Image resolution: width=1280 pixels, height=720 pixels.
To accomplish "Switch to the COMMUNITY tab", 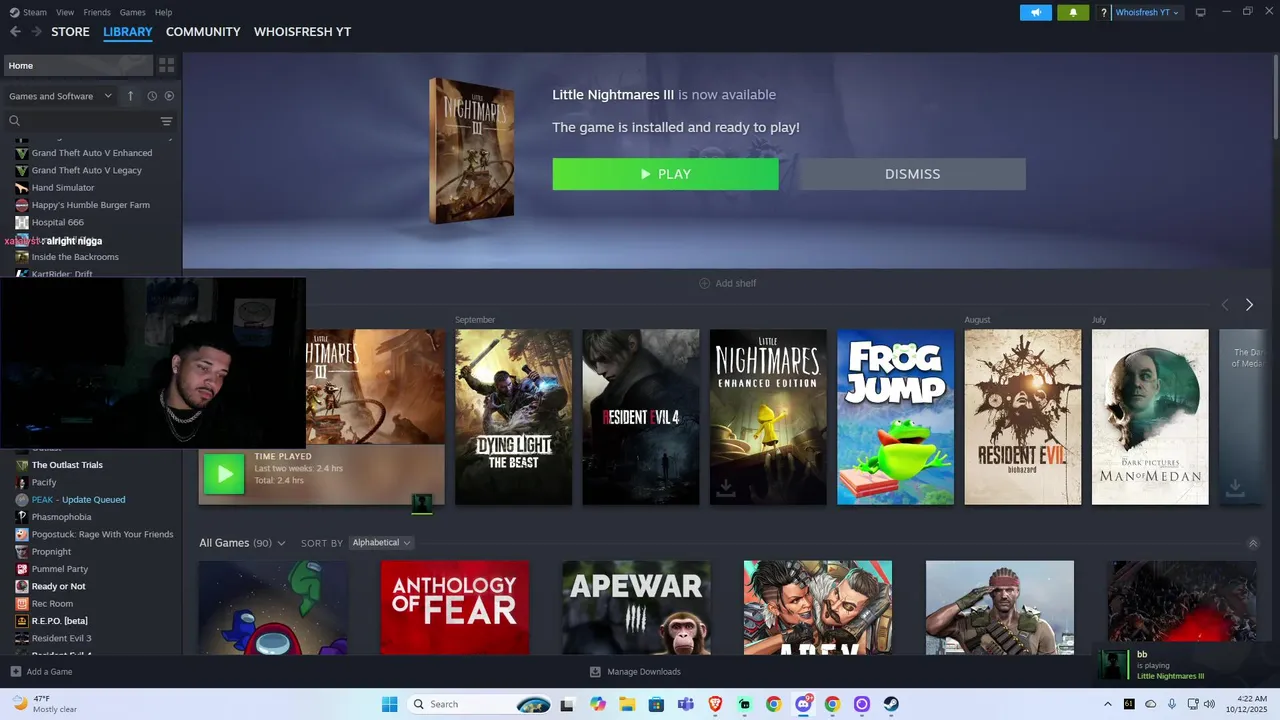I will point(203,32).
